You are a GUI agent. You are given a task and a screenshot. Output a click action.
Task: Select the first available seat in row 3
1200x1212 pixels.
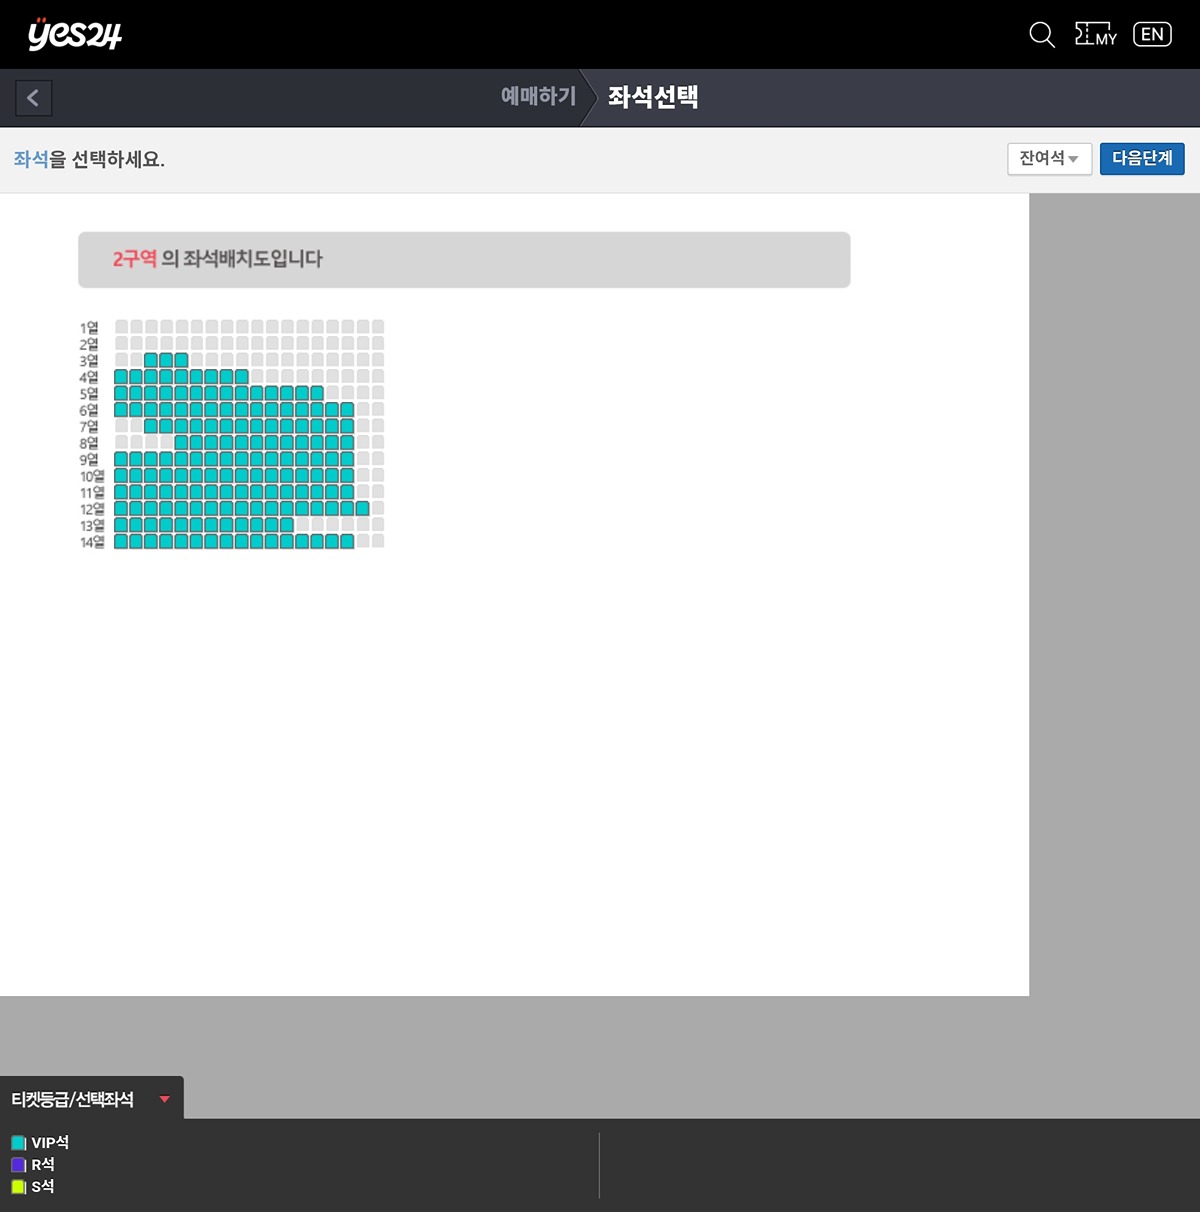tap(151, 360)
